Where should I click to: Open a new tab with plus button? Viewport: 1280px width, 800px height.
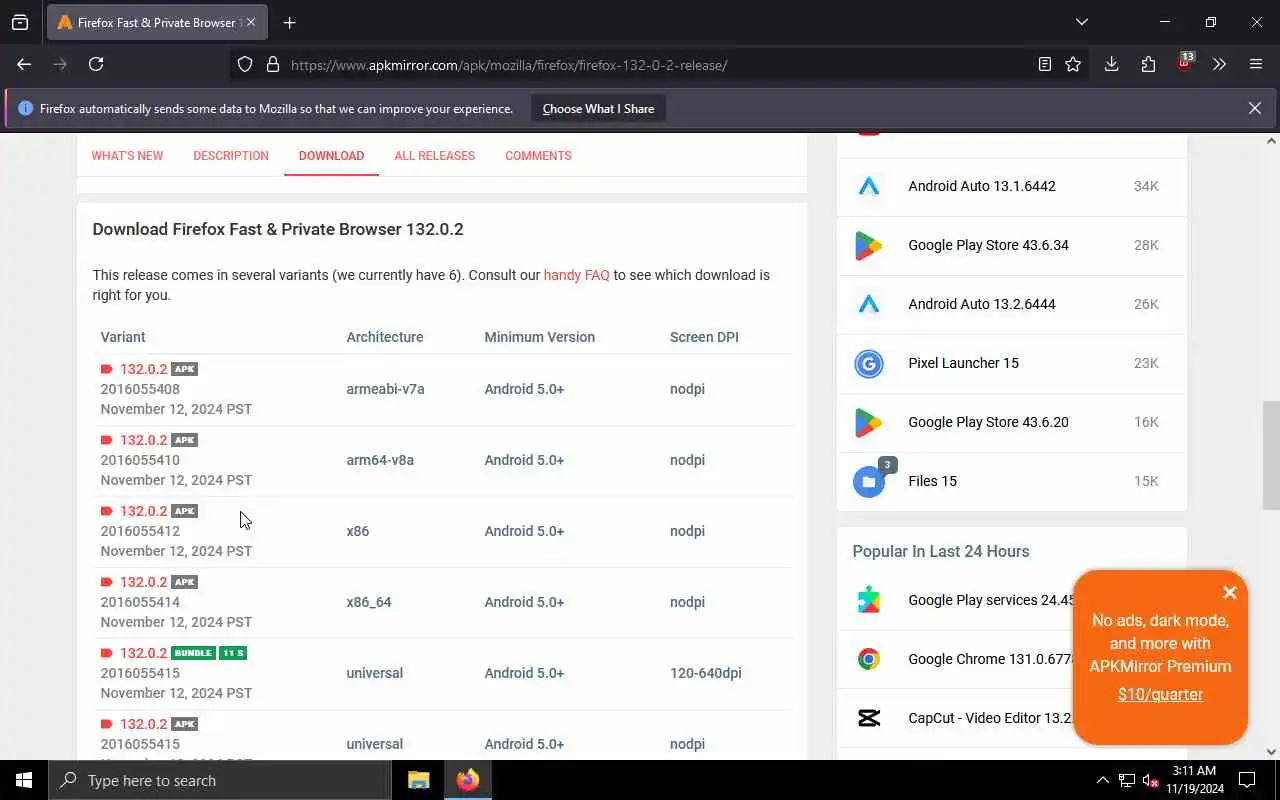click(290, 22)
